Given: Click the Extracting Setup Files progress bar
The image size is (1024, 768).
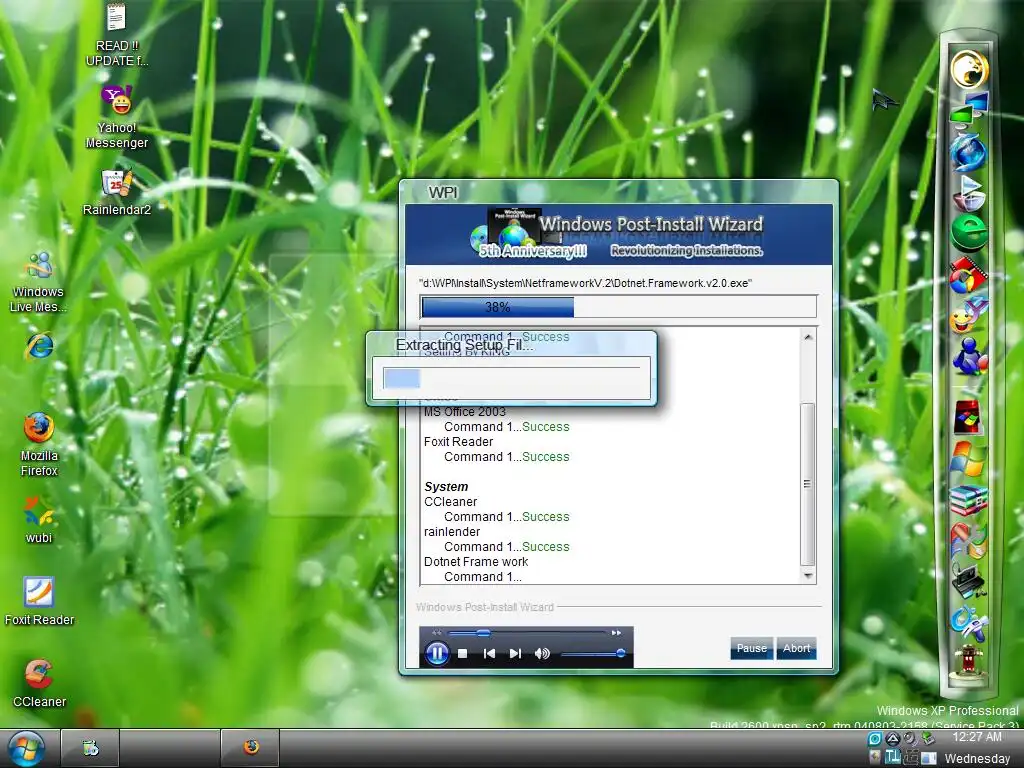Looking at the screenshot, I should point(511,378).
